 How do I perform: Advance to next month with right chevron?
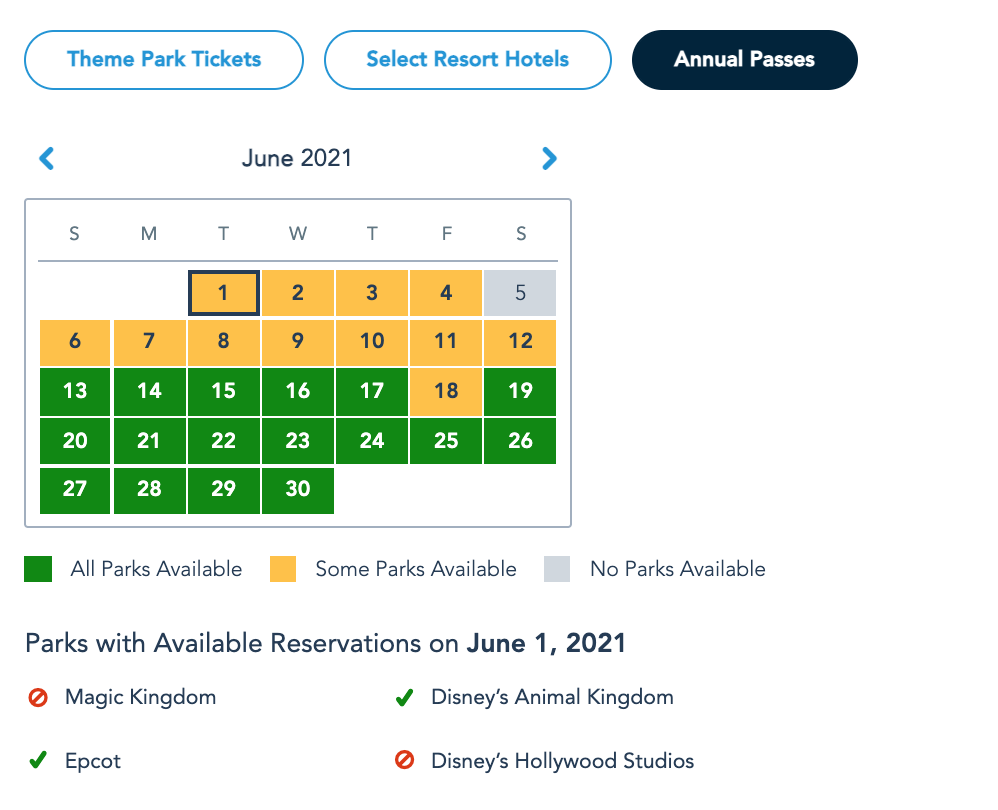coord(549,158)
